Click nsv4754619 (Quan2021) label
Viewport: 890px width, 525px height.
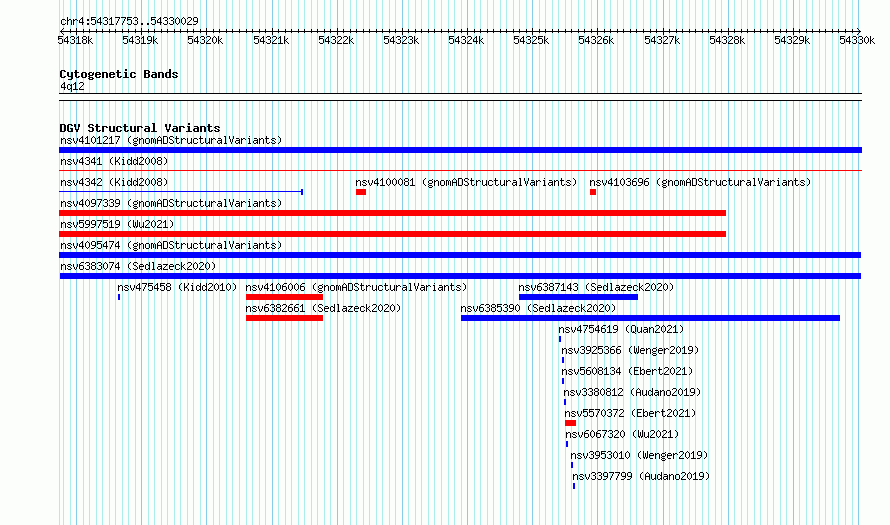(621, 329)
